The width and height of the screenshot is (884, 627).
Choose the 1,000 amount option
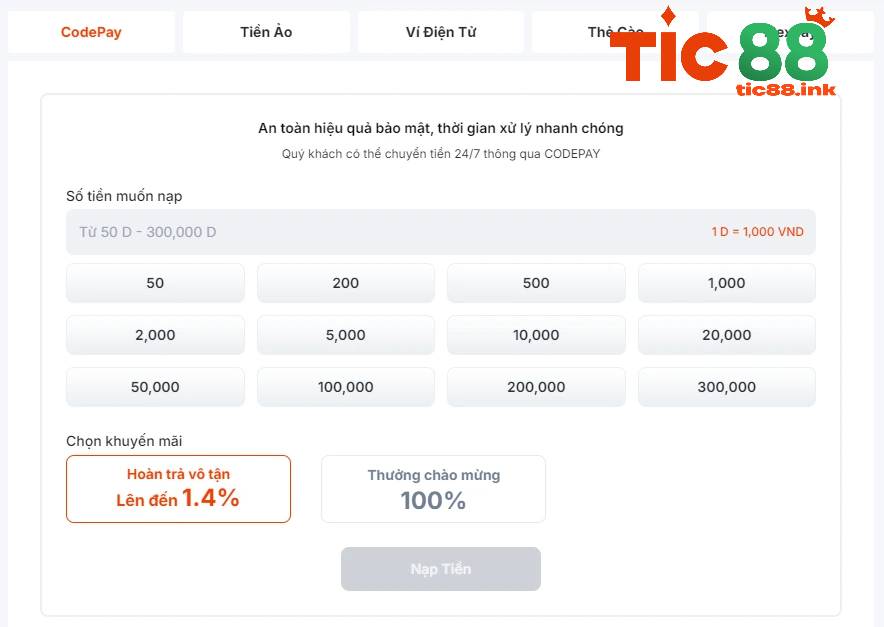coord(726,282)
